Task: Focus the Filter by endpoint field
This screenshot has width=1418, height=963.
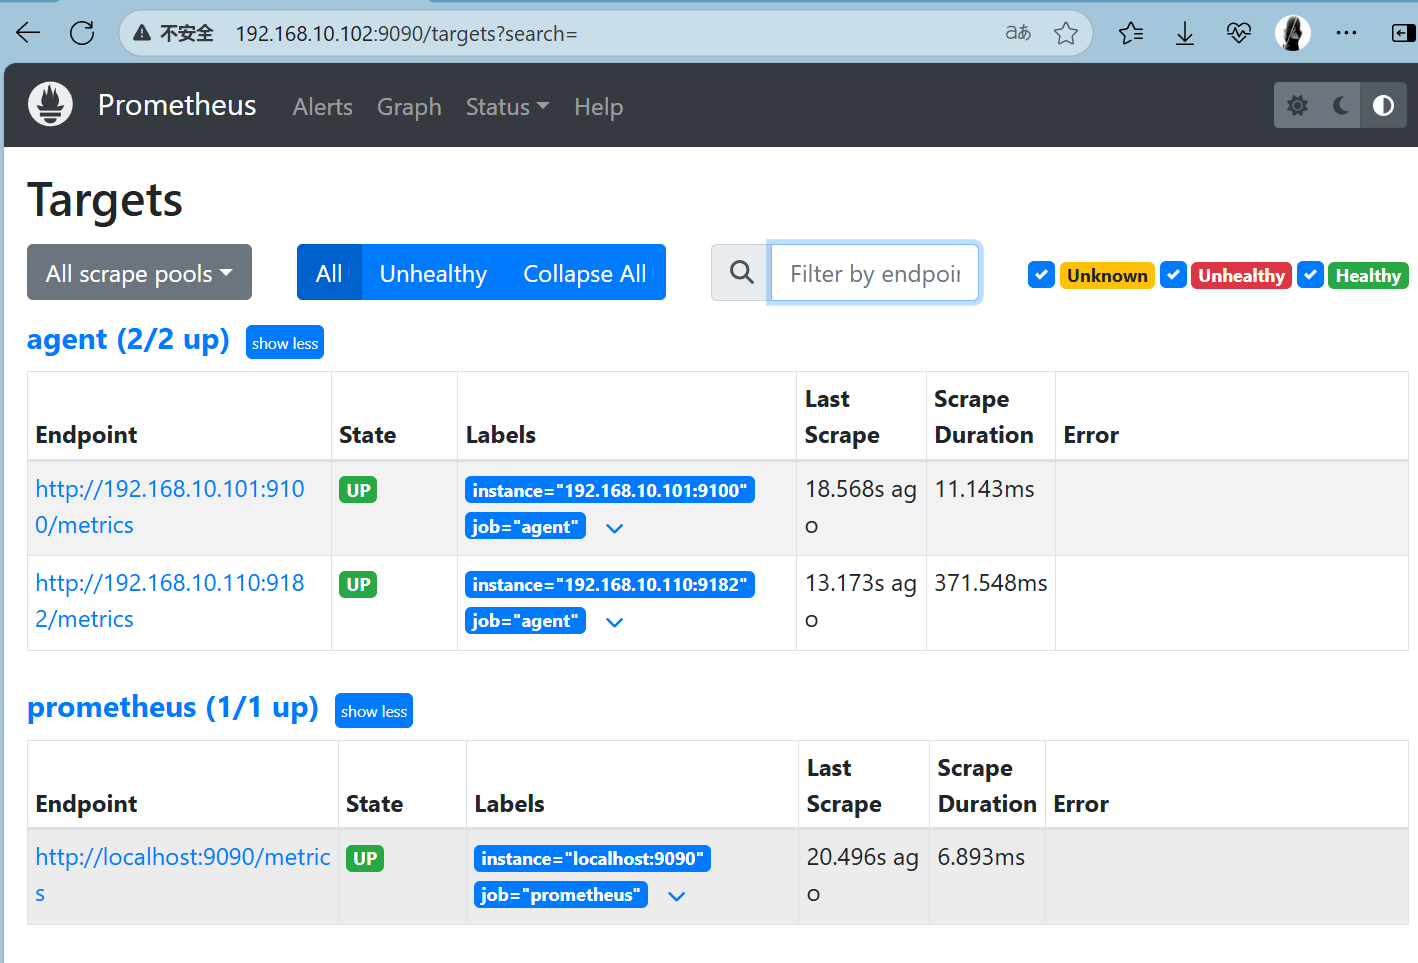Action: 875,272
